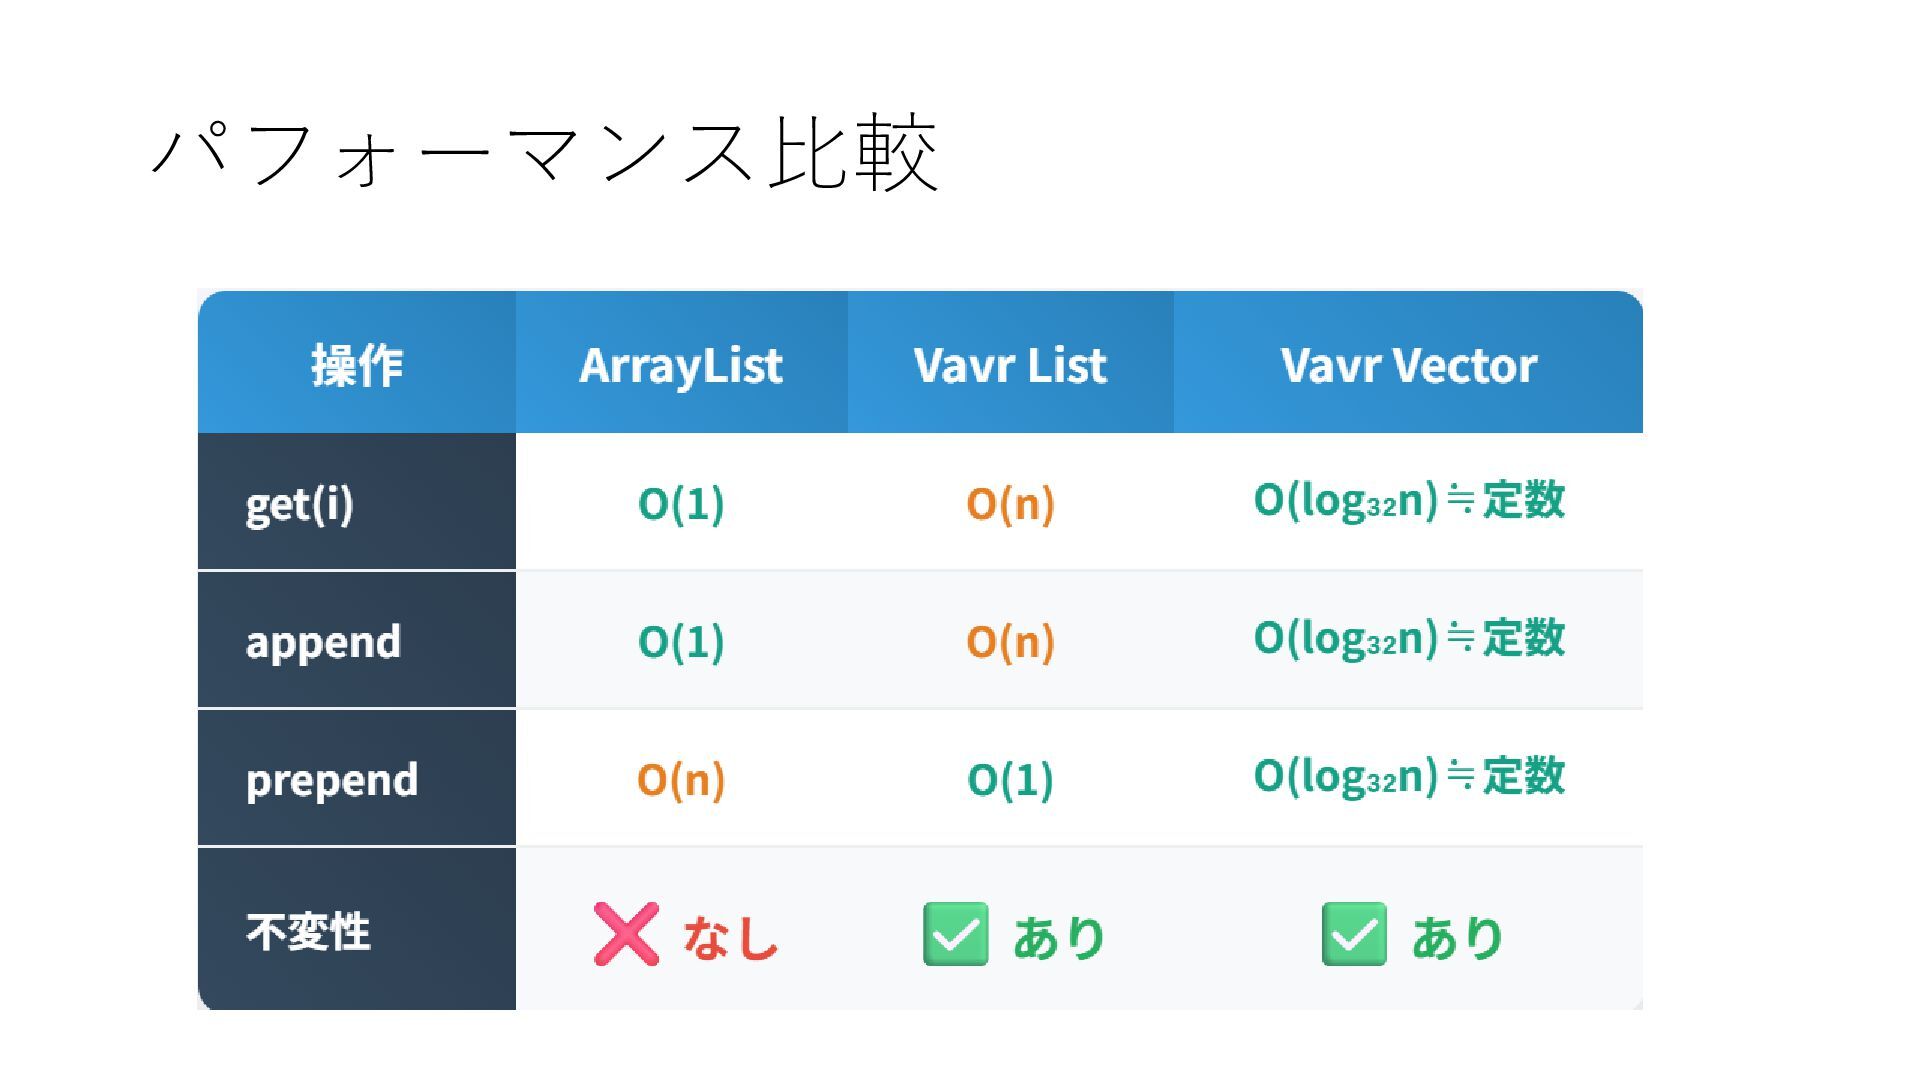
Task: Click the green checkmark in the Vavr List column
Action: [x=956, y=934]
